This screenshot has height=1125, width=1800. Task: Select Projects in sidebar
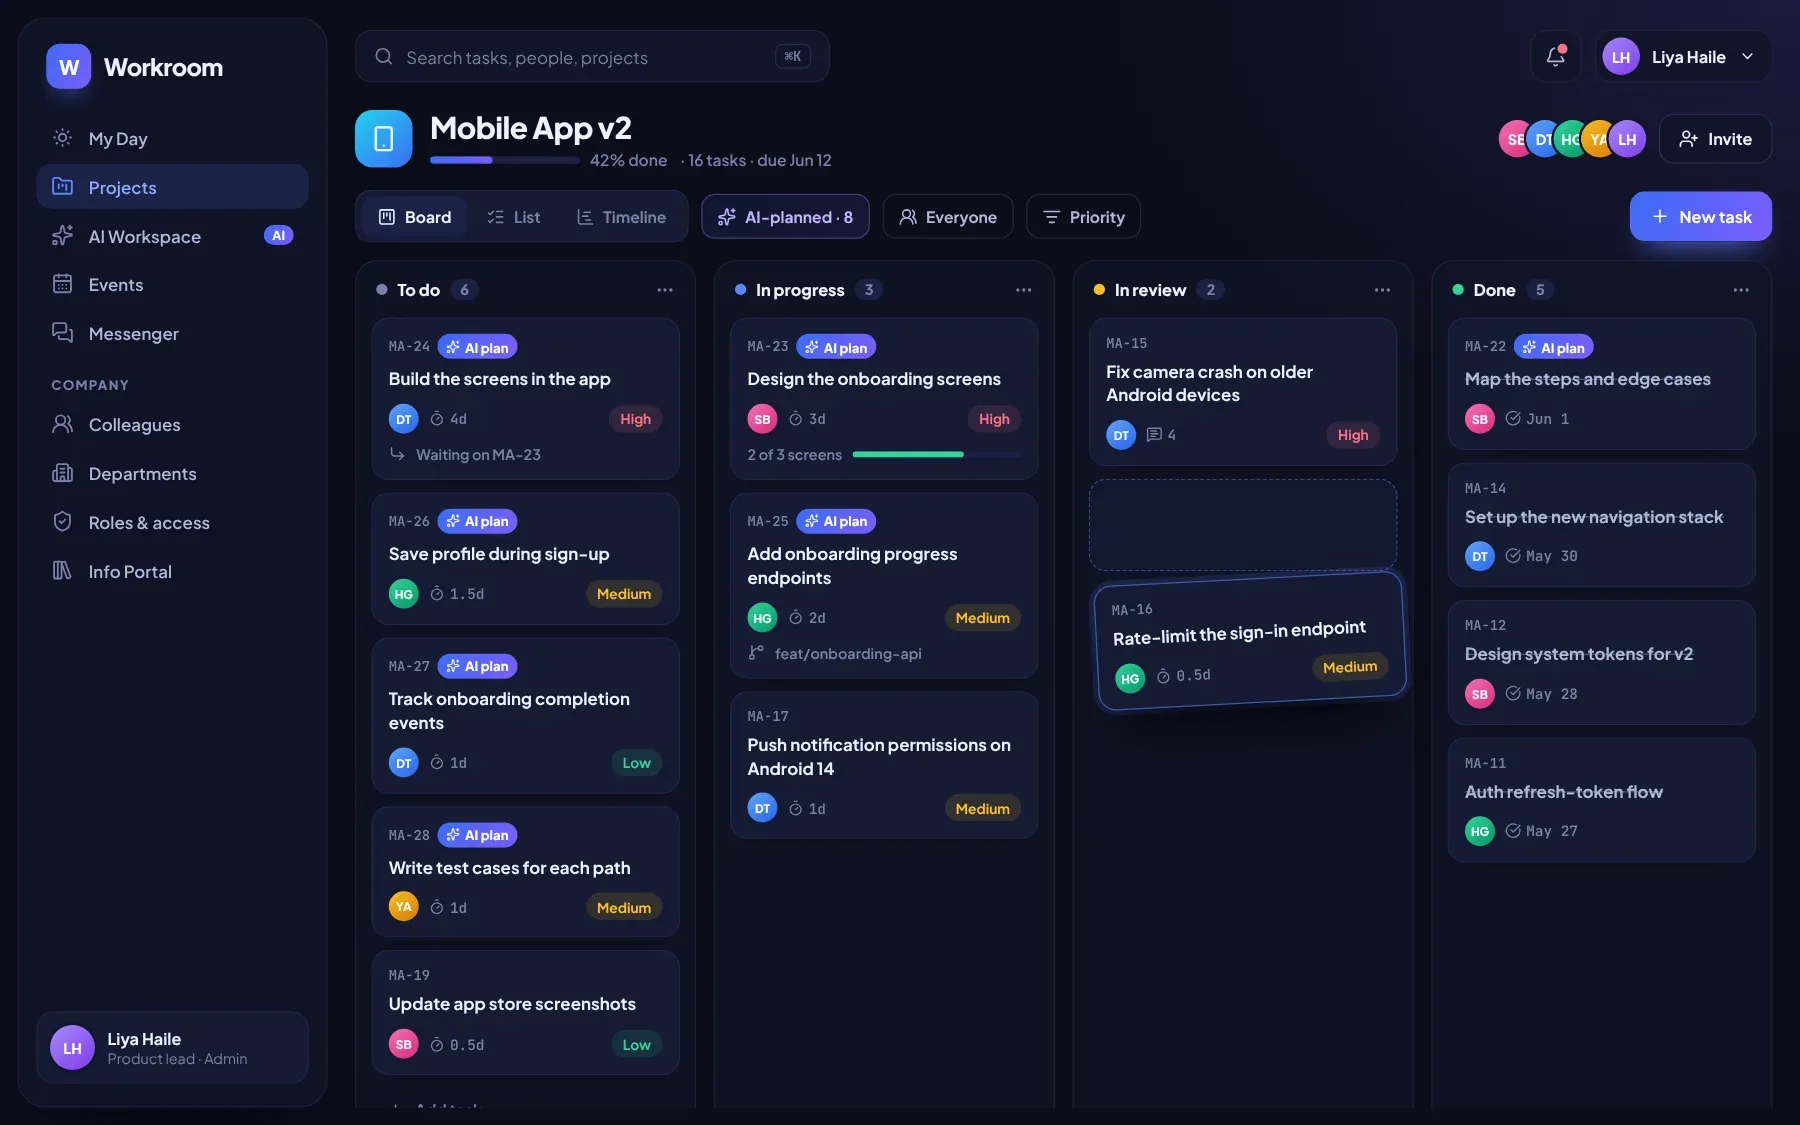pos(172,187)
